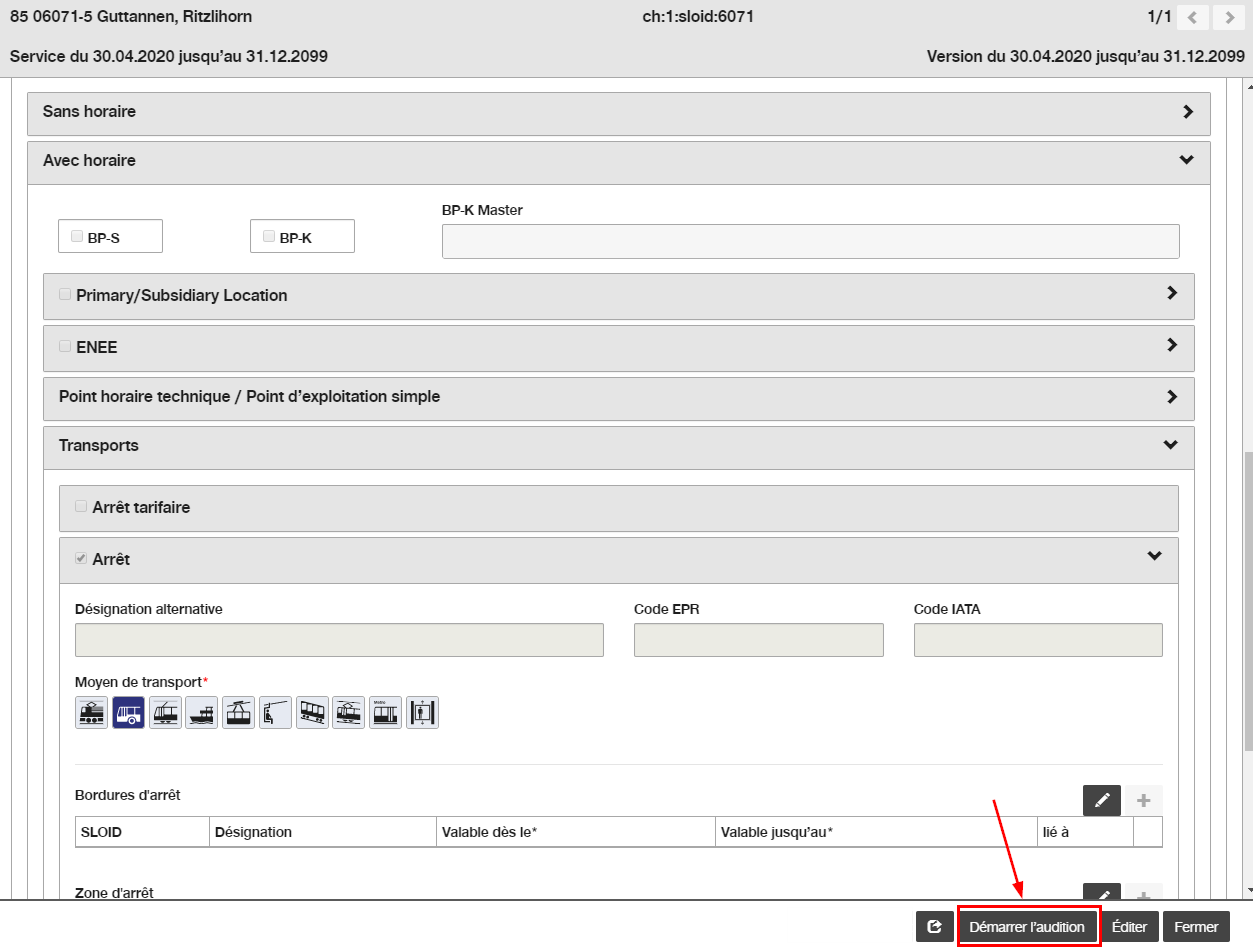1253x947 pixels.
Task: Click the export share icon button
Action: (935, 927)
